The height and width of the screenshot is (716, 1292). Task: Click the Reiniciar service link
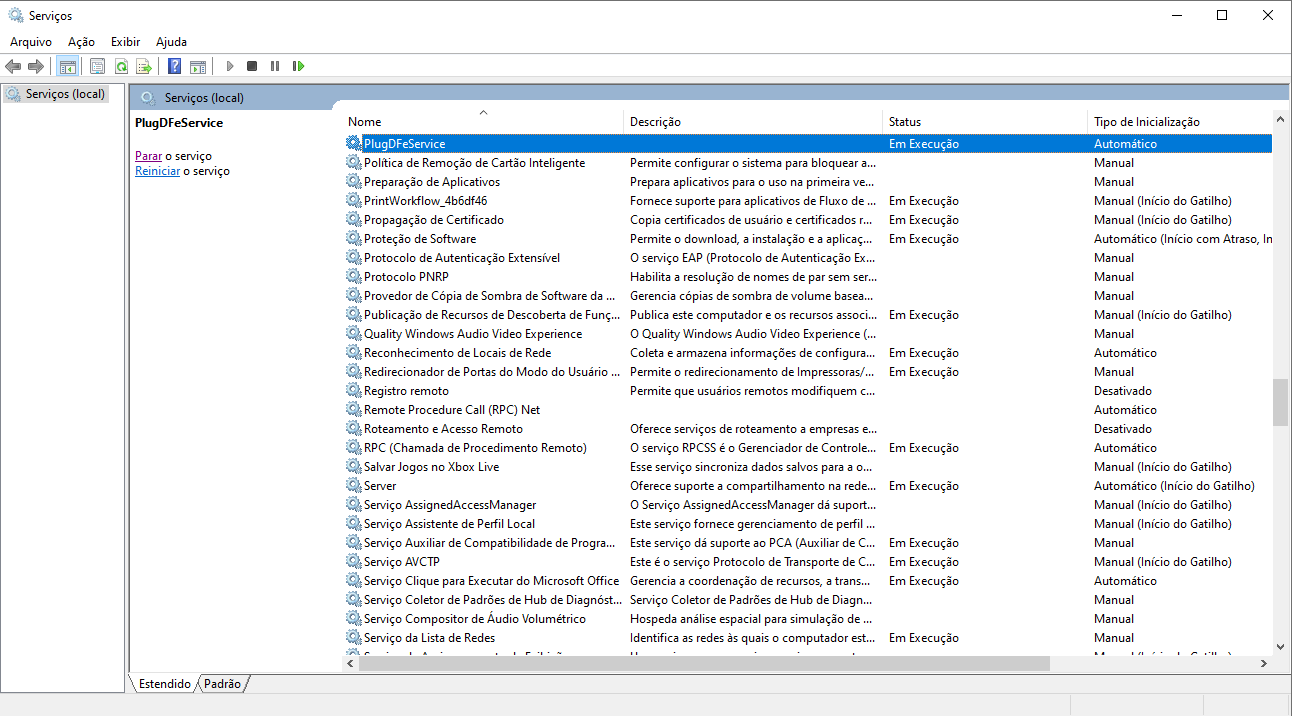pos(157,171)
